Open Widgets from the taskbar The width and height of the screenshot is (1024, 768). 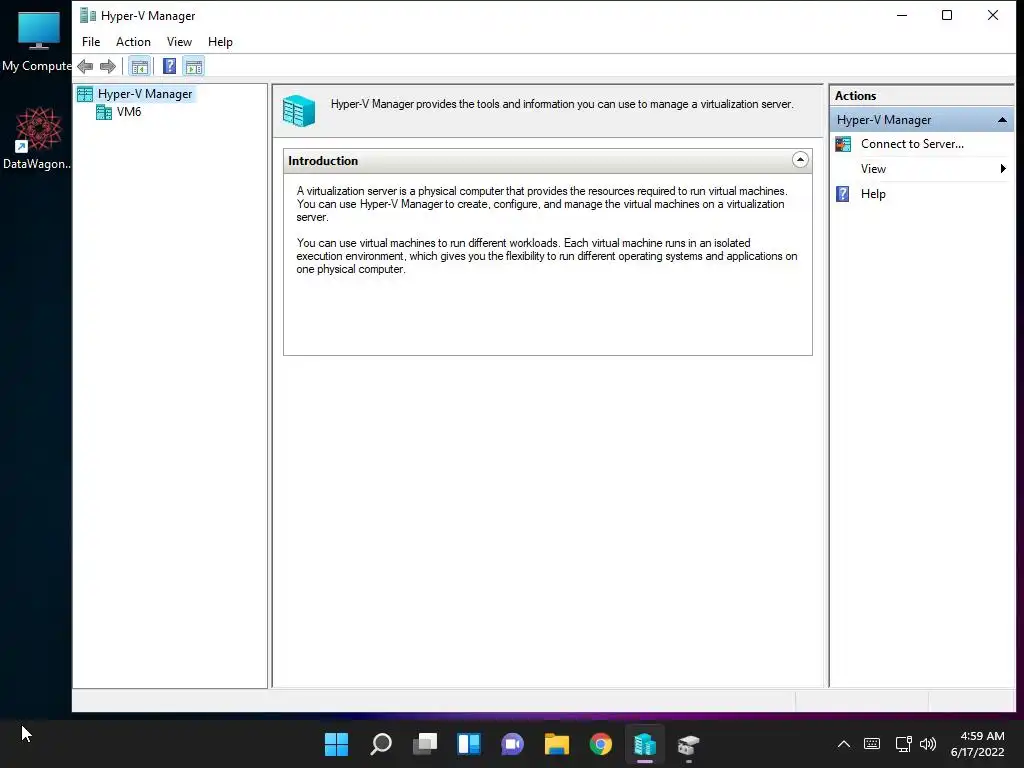point(469,744)
